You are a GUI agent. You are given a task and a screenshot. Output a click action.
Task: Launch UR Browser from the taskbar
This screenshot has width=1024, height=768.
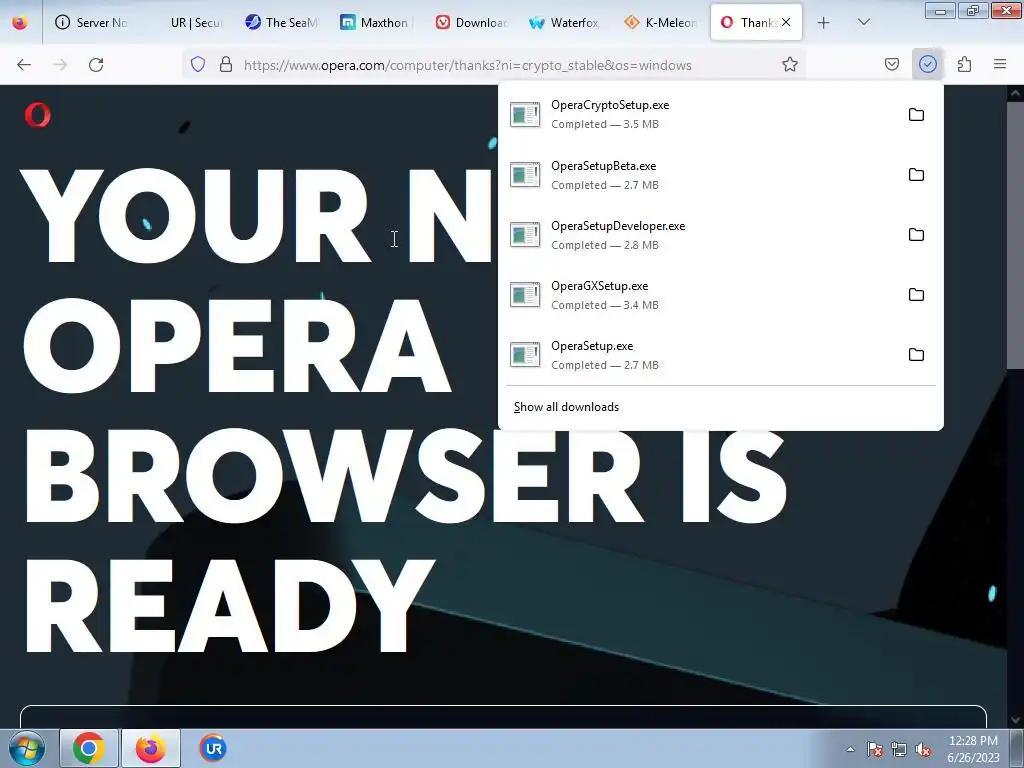click(214, 748)
